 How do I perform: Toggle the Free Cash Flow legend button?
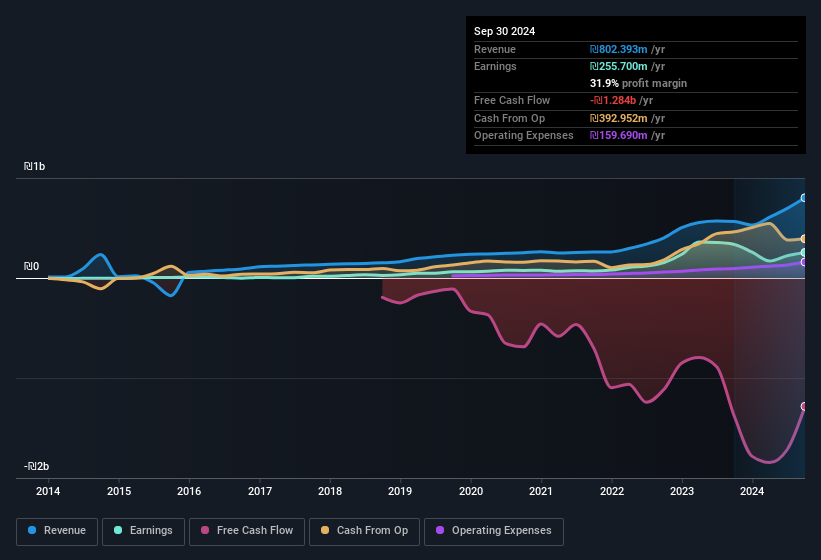coord(247,531)
